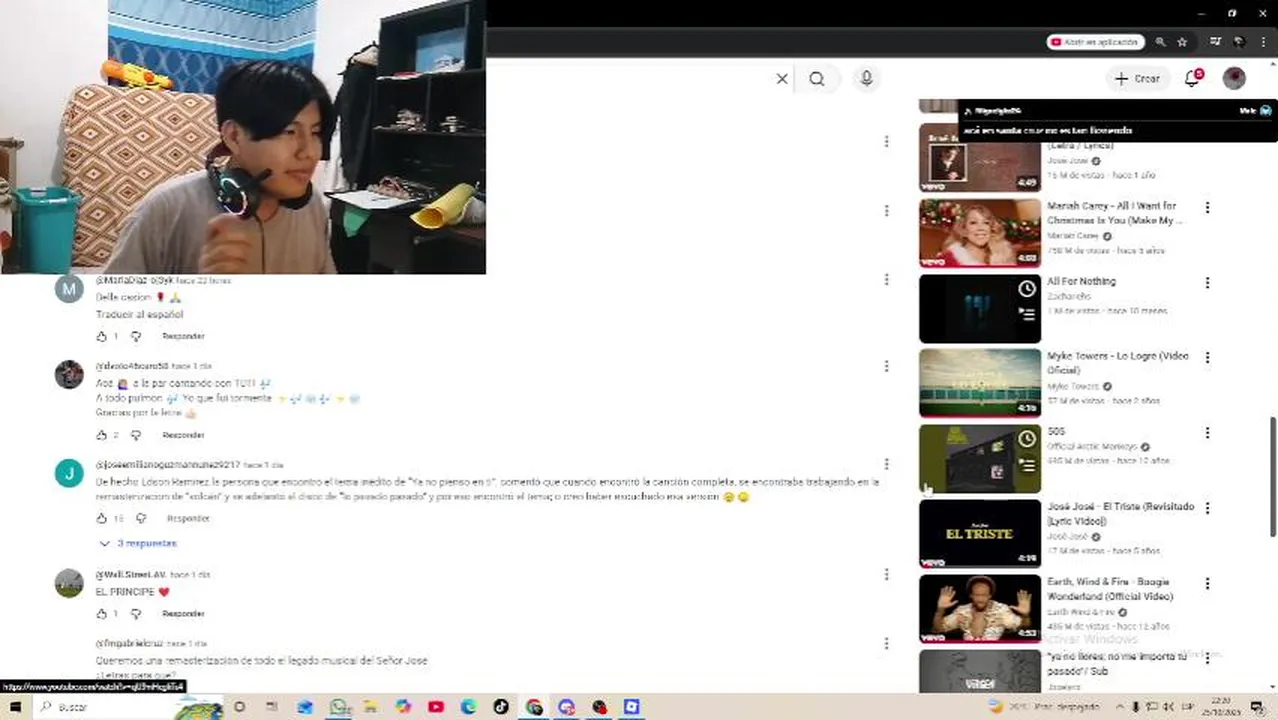Like the comment about cantando con TUTI
The width and height of the screenshot is (1278, 720).
tap(101, 435)
